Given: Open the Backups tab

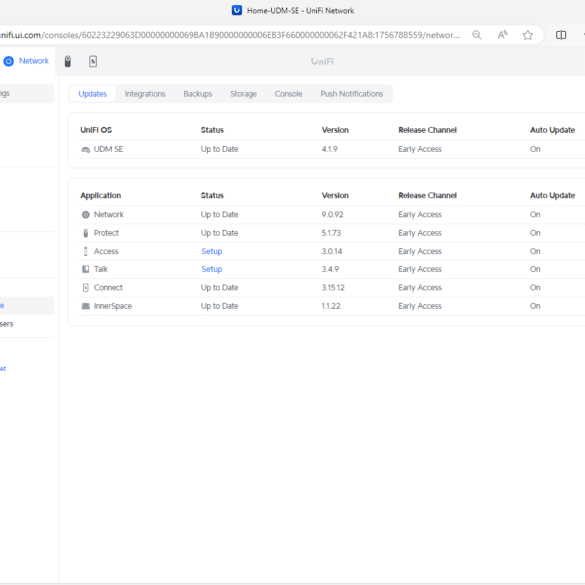Looking at the screenshot, I should 198,94.
